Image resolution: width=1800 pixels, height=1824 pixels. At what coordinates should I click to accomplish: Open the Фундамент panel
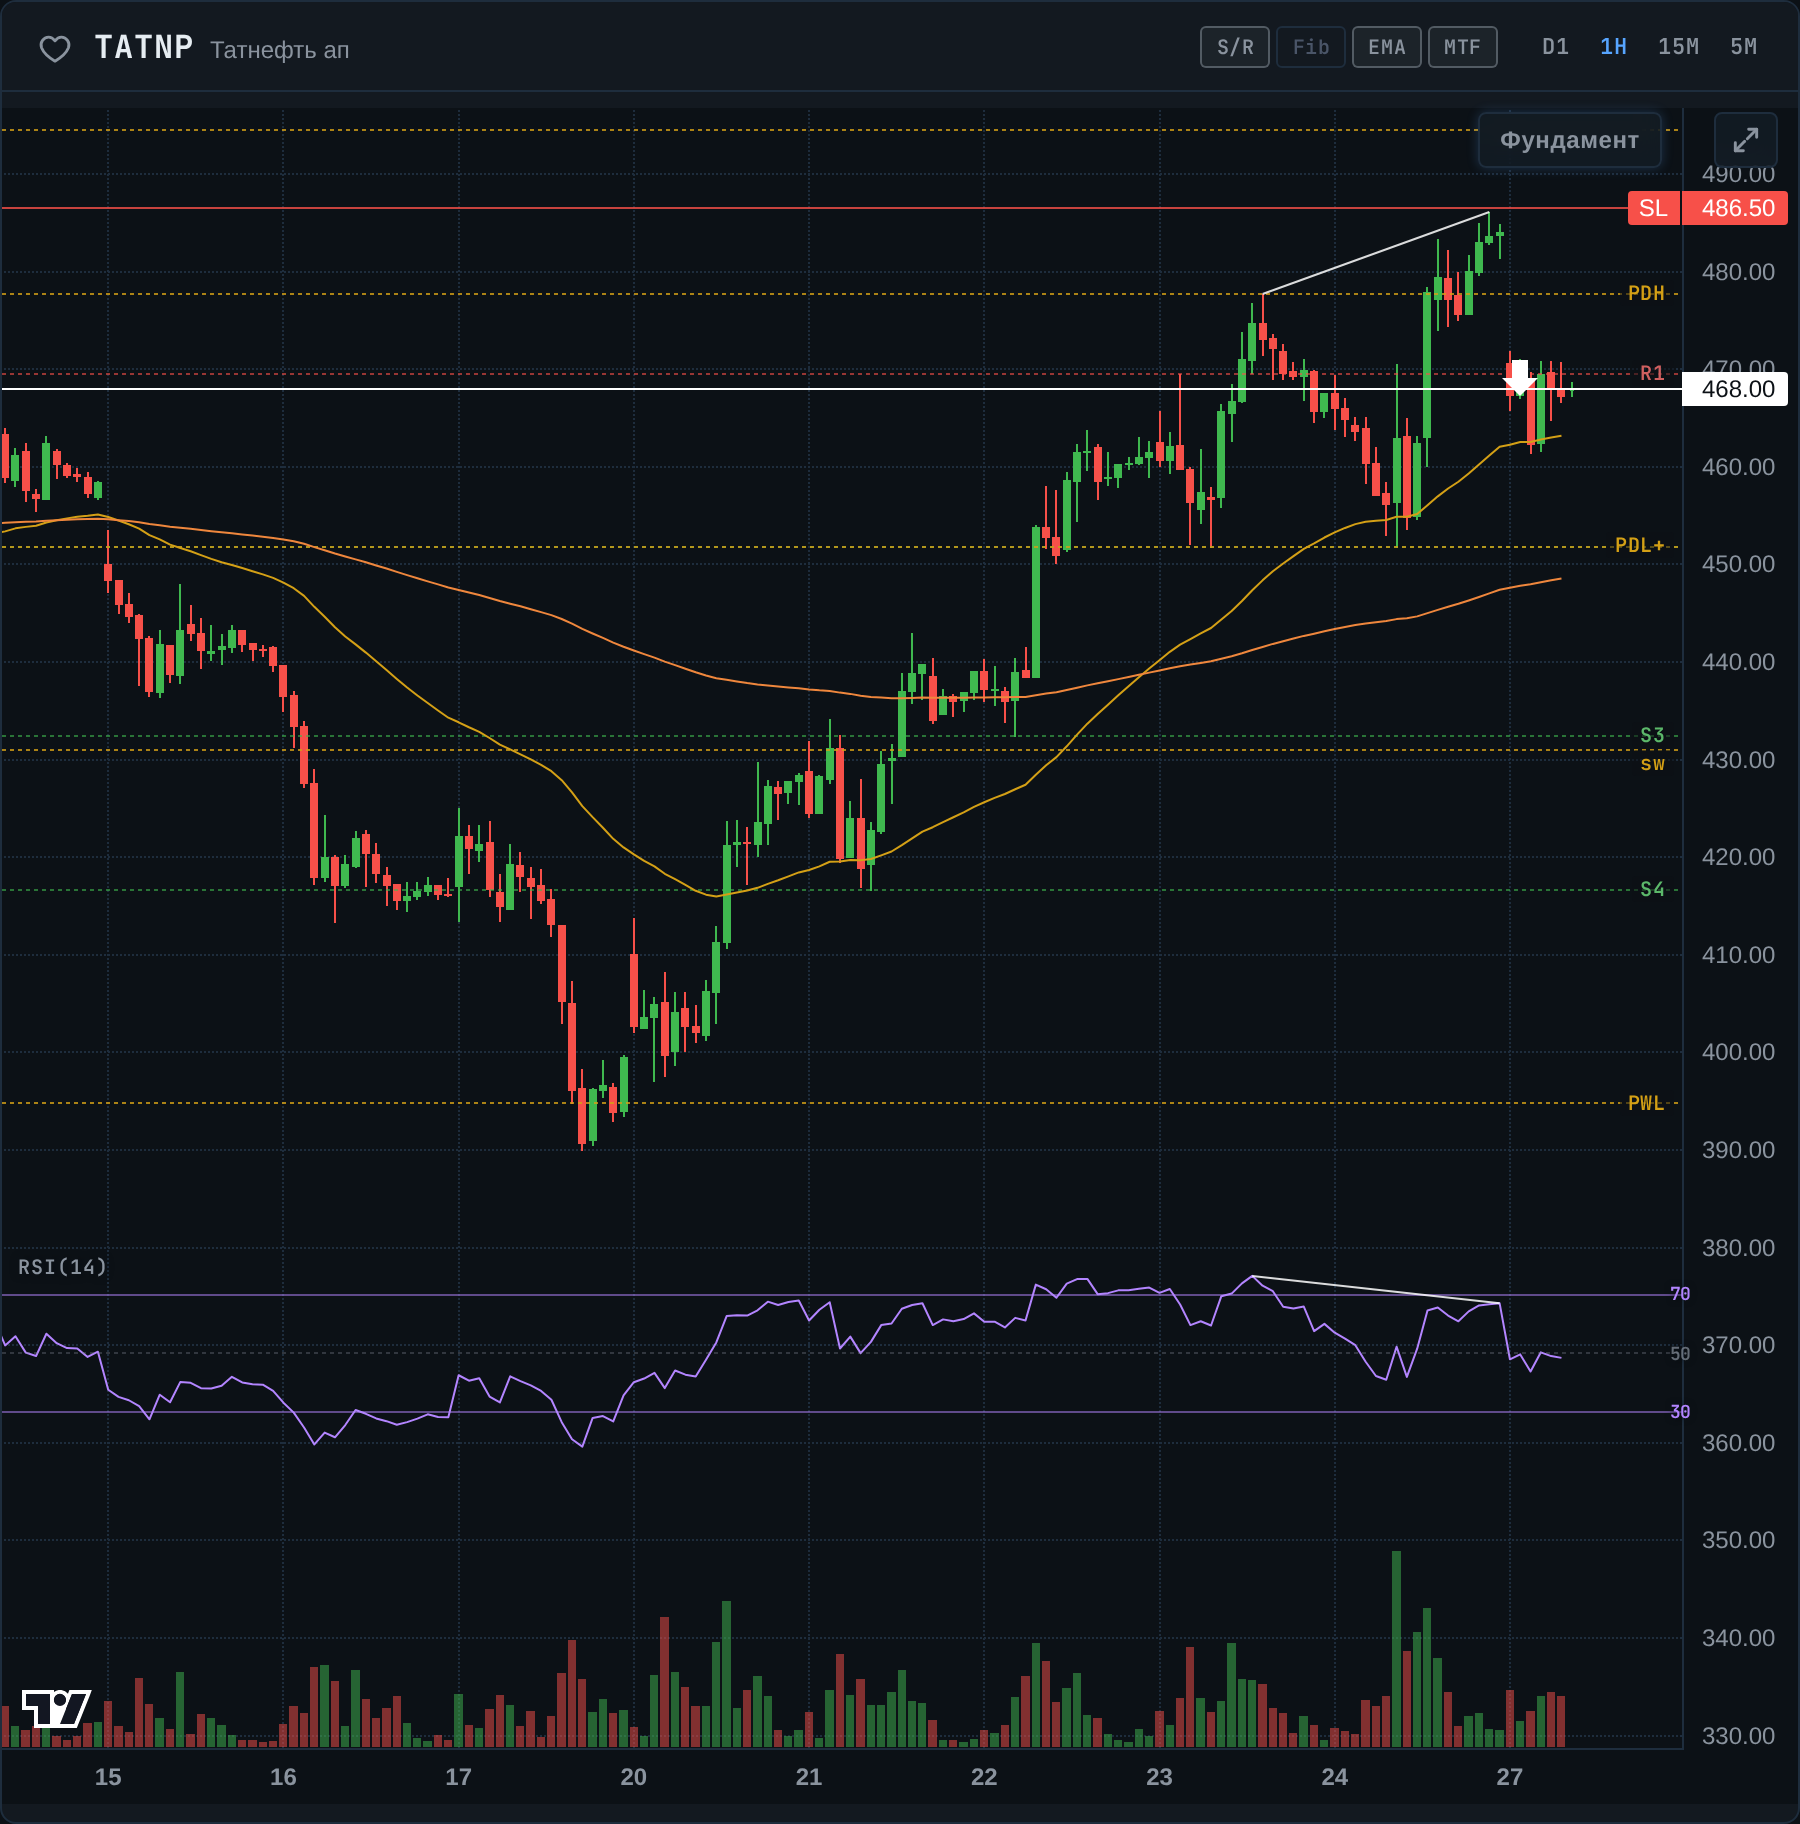coord(1569,140)
